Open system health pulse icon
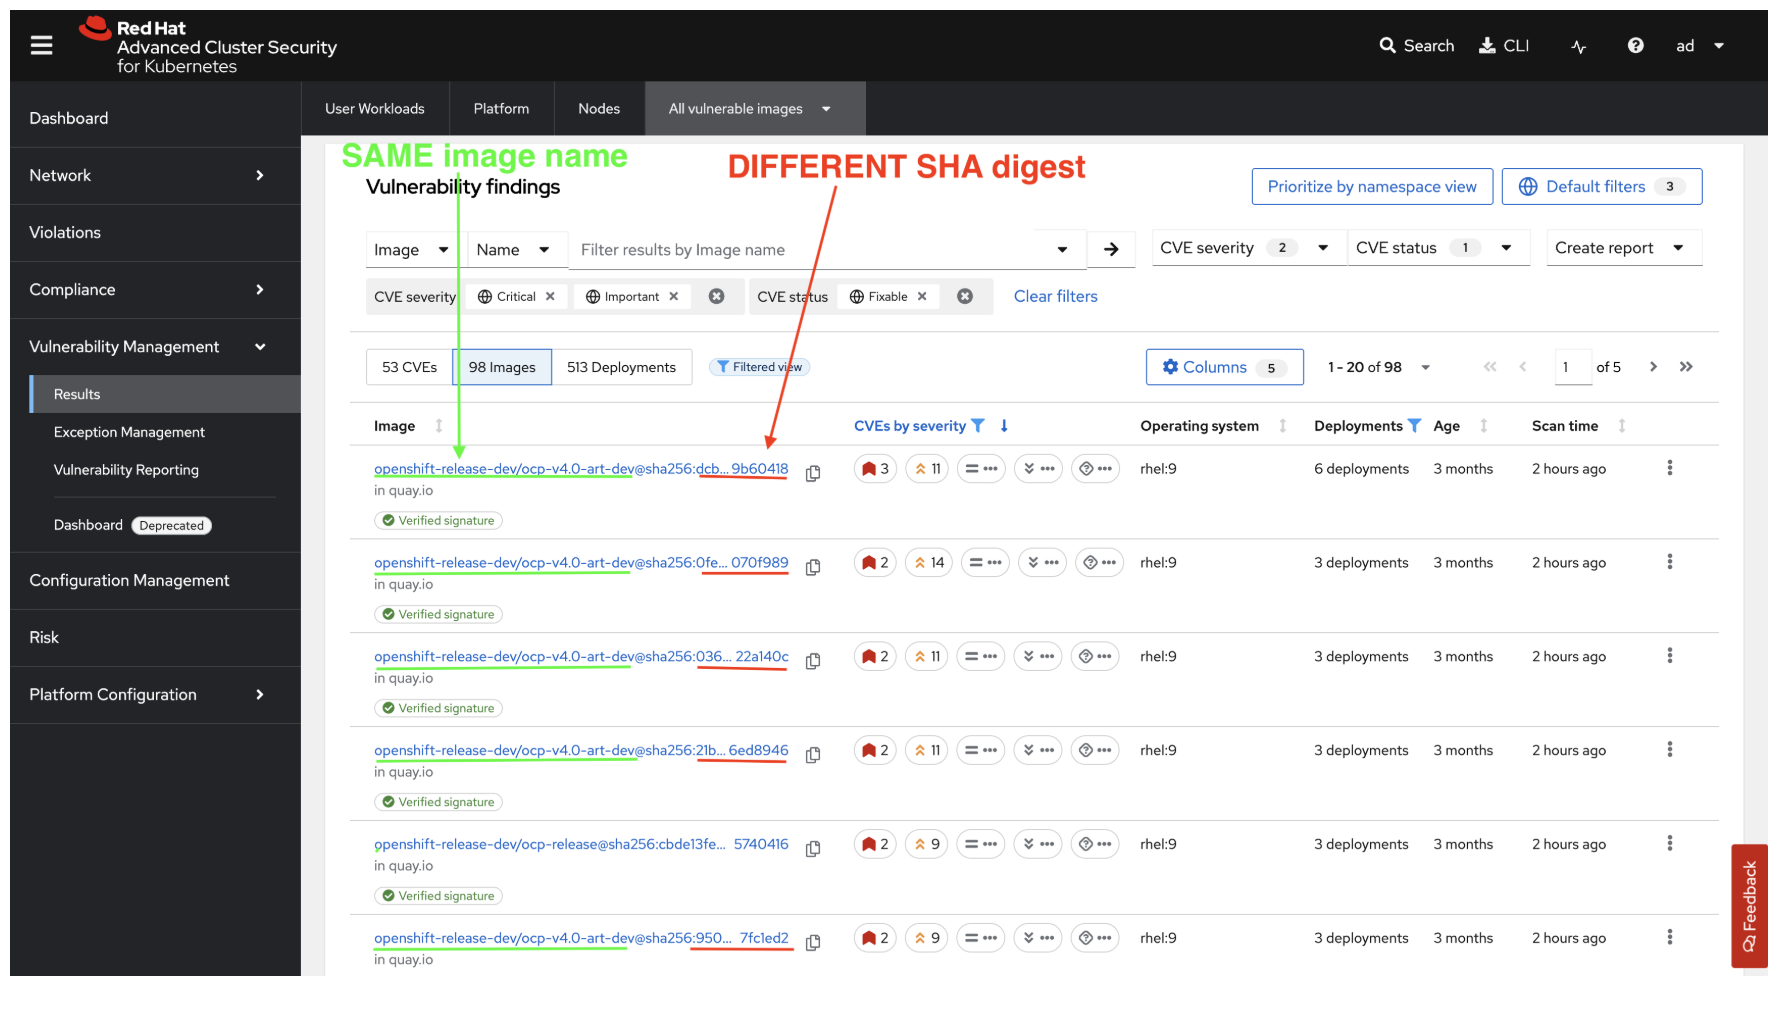Viewport: 1792px width, 1014px height. (x=1579, y=46)
